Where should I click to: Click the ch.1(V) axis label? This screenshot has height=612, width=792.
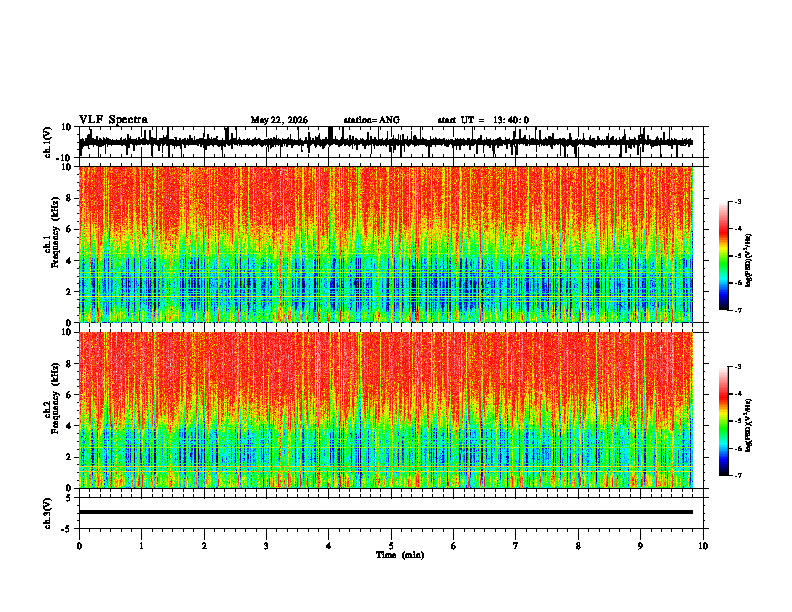pyautogui.click(x=48, y=142)
